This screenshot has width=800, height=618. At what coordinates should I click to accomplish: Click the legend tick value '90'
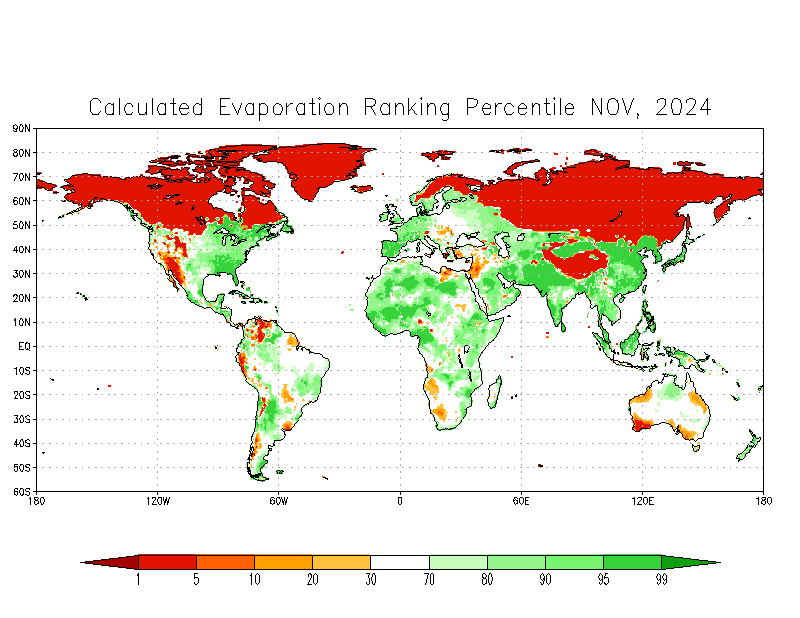click(x=545, y=580)
